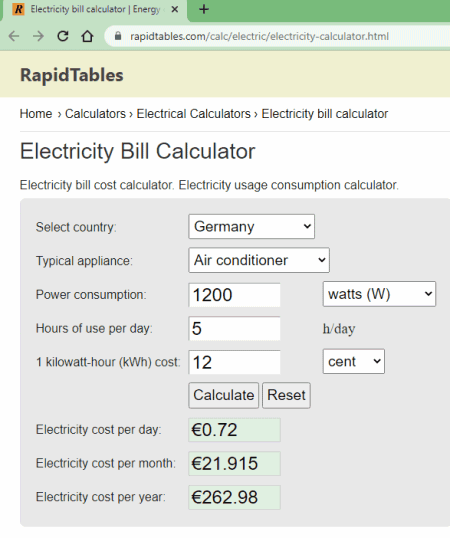This screenshot has height=538, width=450.
Task: Click the browser back arrow icon
Action: pyautogui.click(x=14, y=36)
